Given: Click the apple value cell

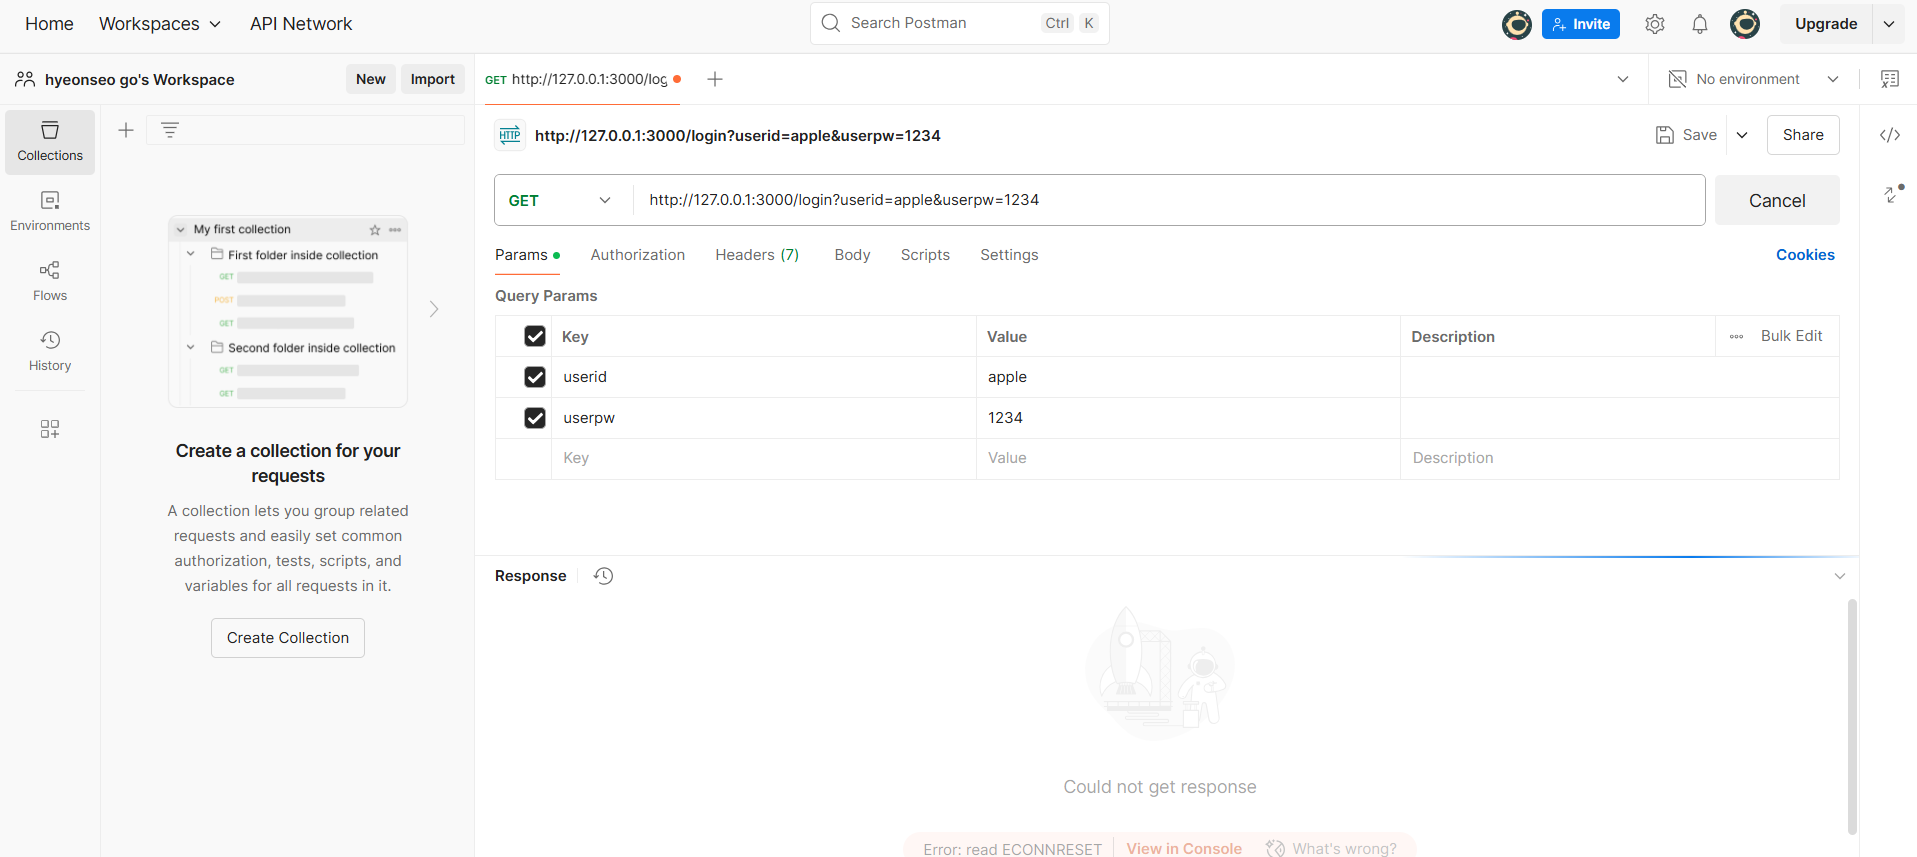Looking at the screenshot, I should pos(1188,377).
